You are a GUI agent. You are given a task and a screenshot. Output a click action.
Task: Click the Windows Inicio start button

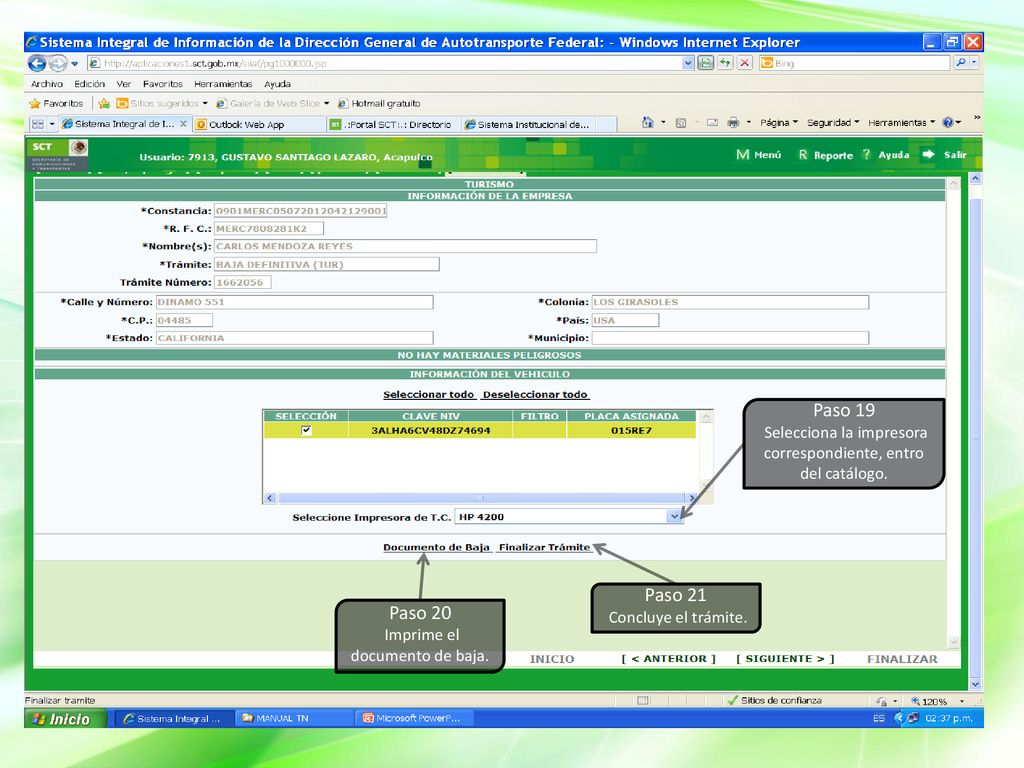[66, 719]
